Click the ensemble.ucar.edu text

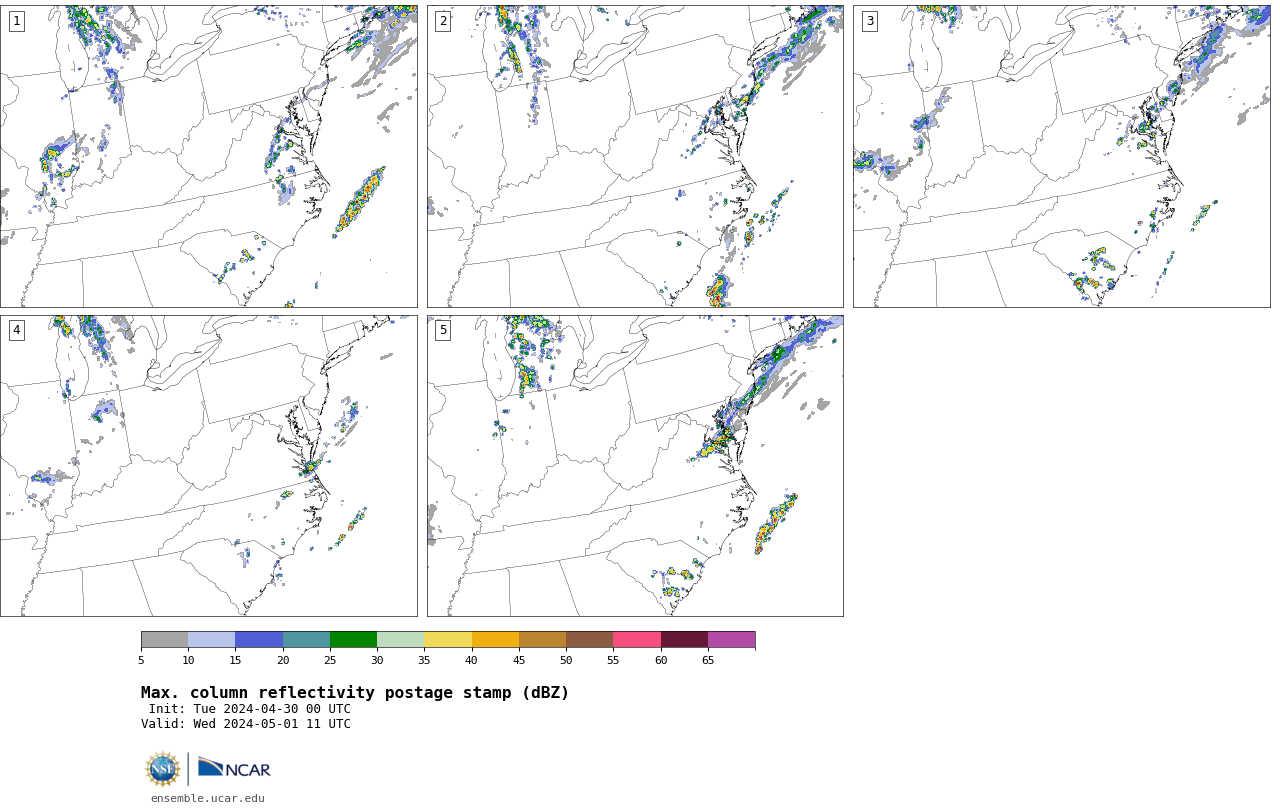click(208, 798)
